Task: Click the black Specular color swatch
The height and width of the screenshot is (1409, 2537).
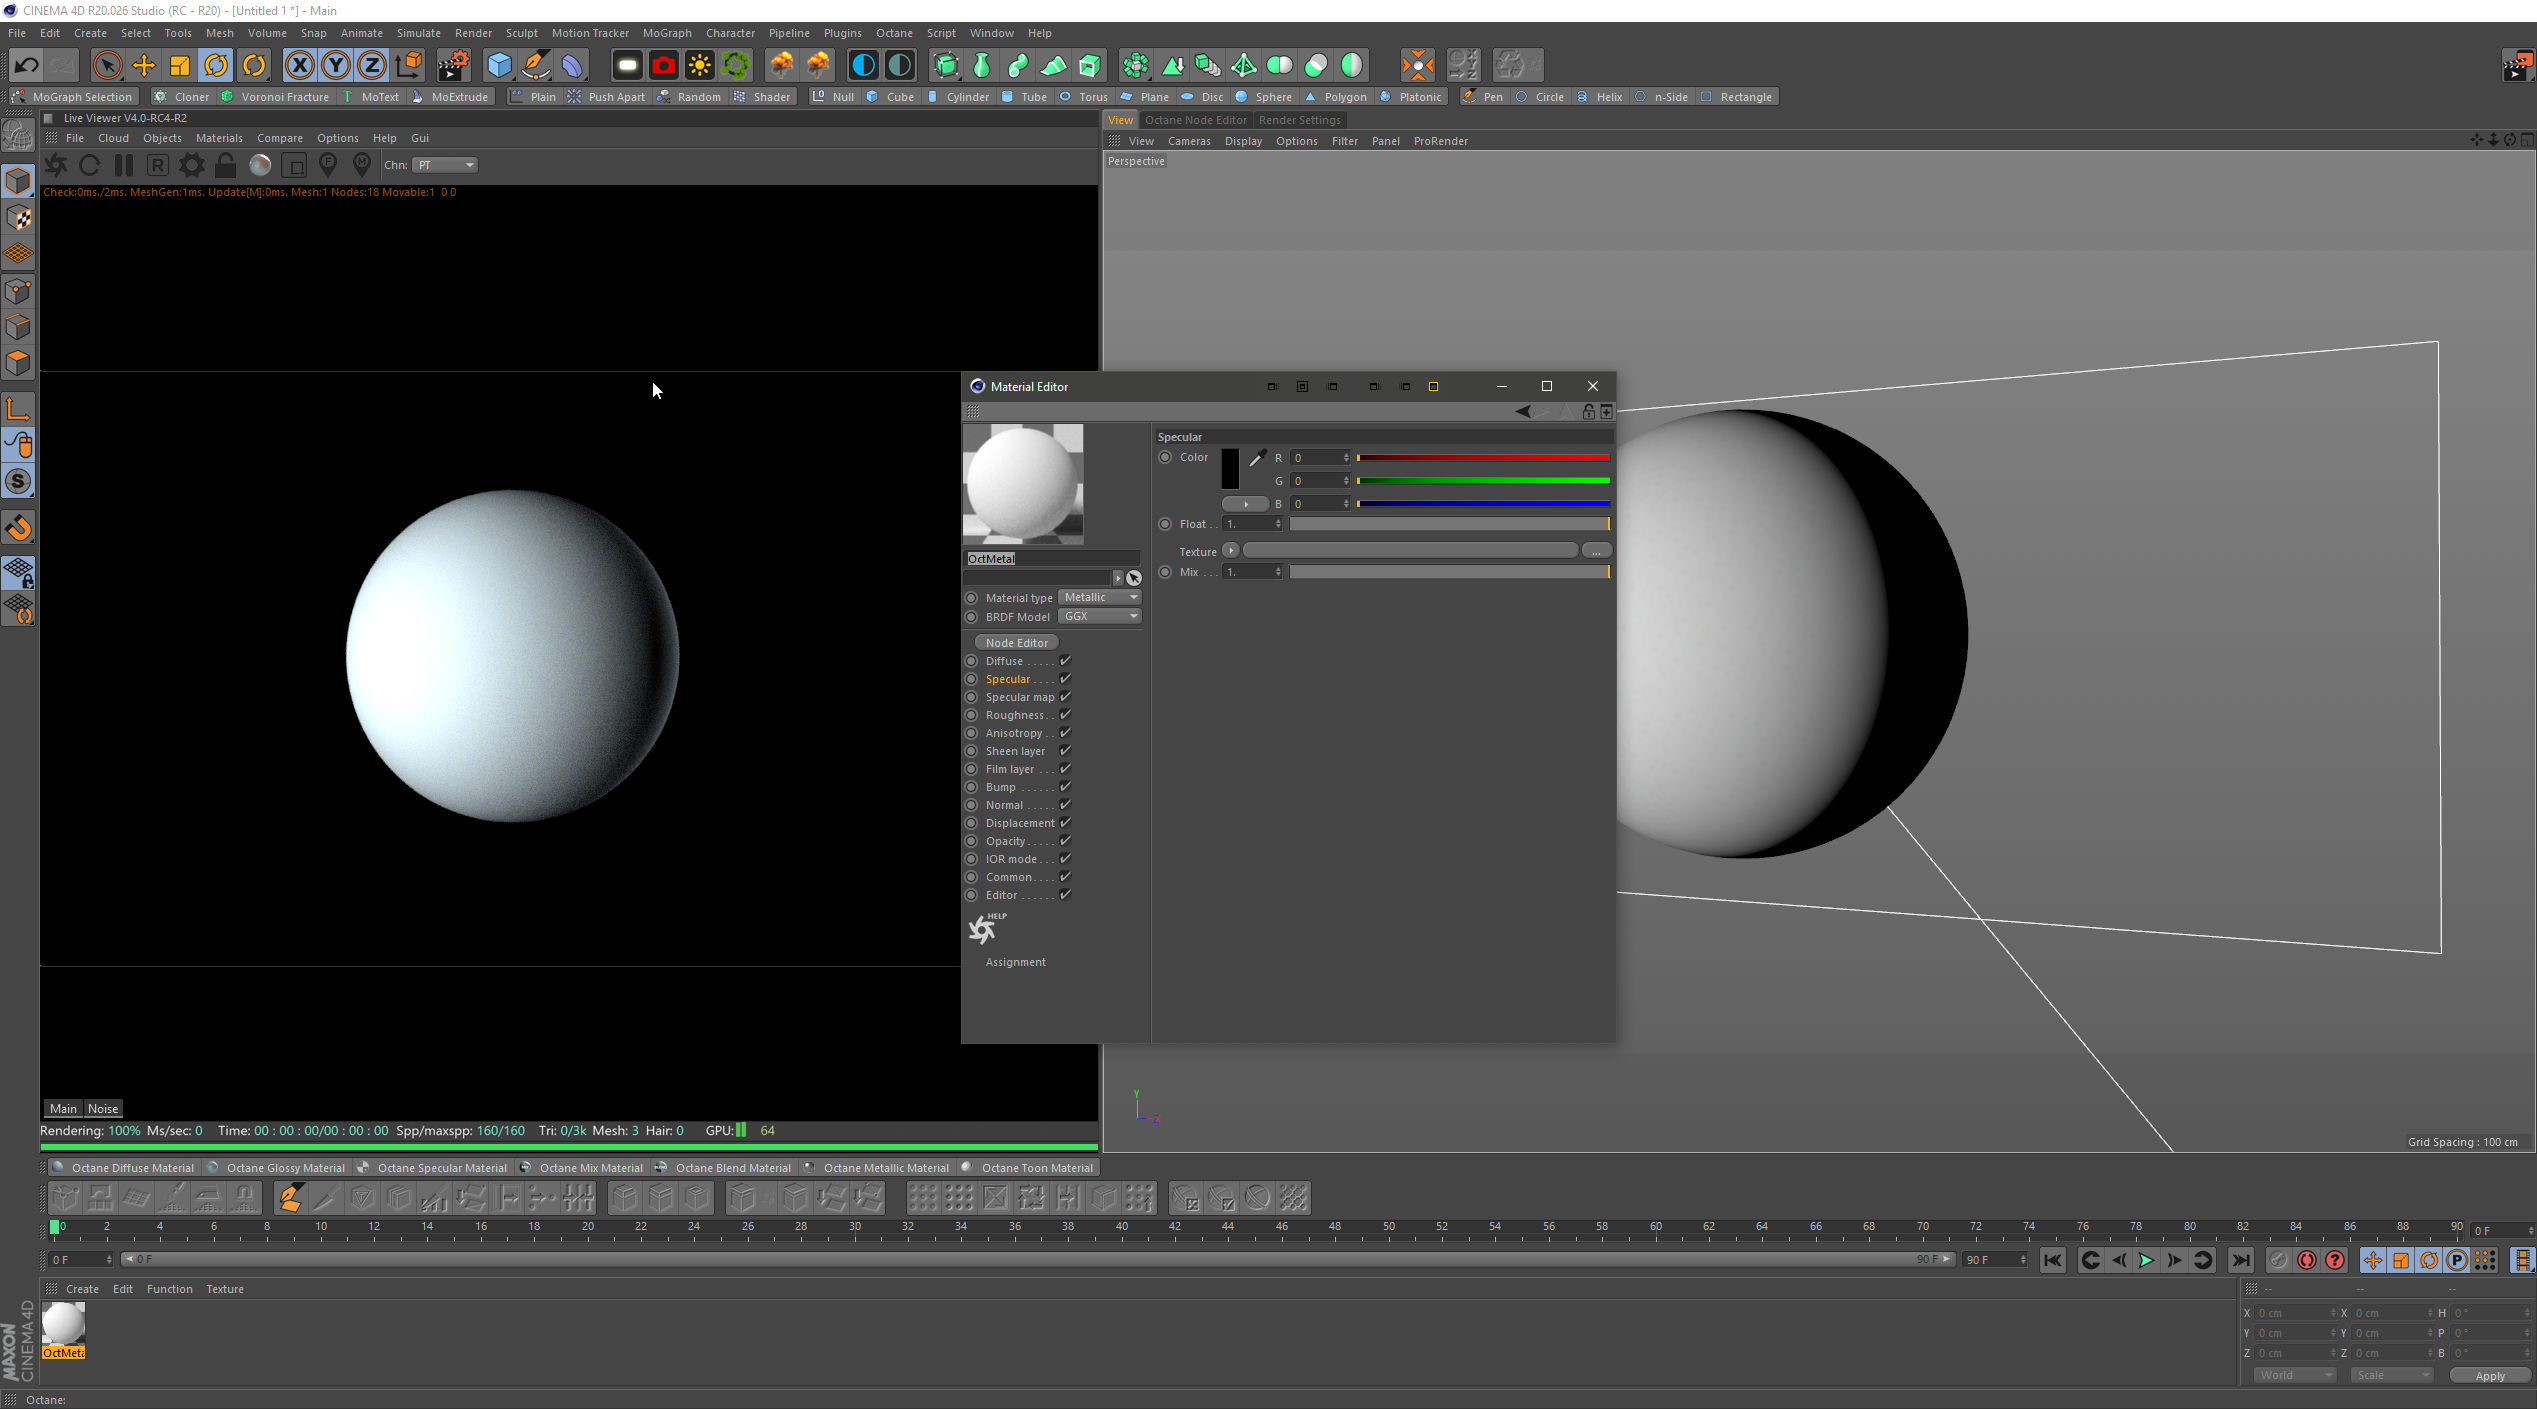Action: [1229, 469]
